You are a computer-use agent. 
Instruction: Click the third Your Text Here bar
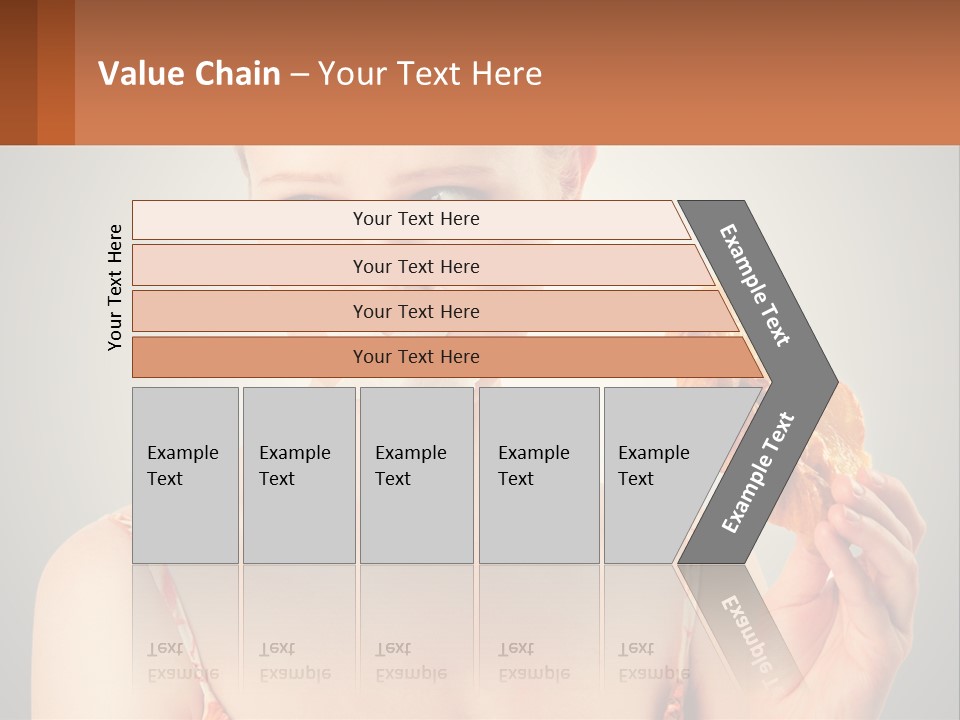(x=435, y=311)
